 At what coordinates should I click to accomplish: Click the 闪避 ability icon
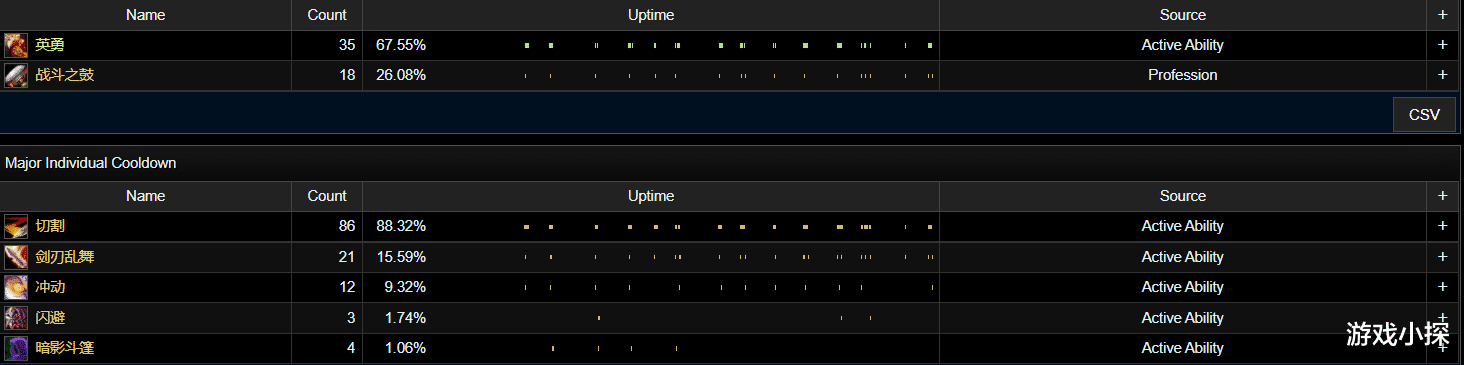(16, 318)
